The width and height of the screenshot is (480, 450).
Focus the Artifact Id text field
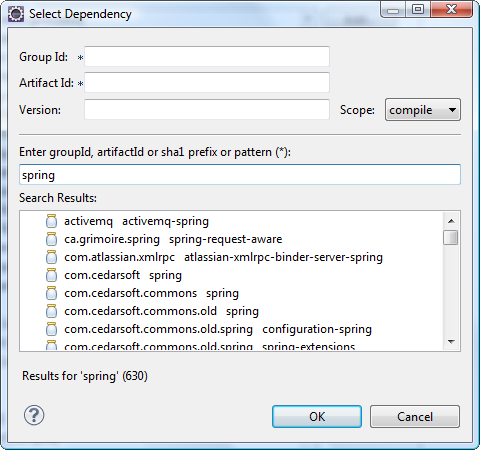click(207, 82)
